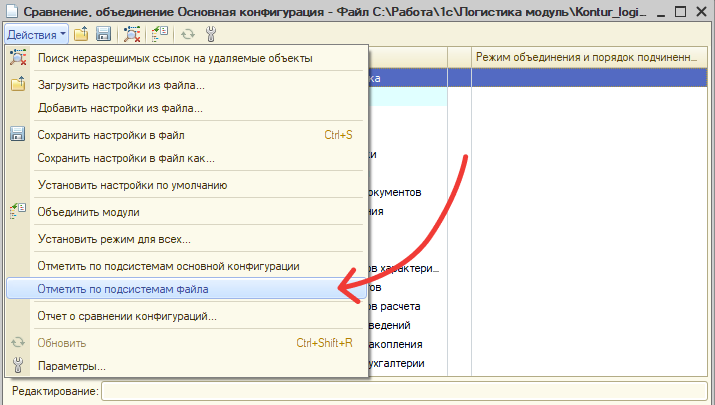Screen dimensions: 715x405
Task: Click the load settings from file toolbar icon
Action: click(x=83, y=34)
